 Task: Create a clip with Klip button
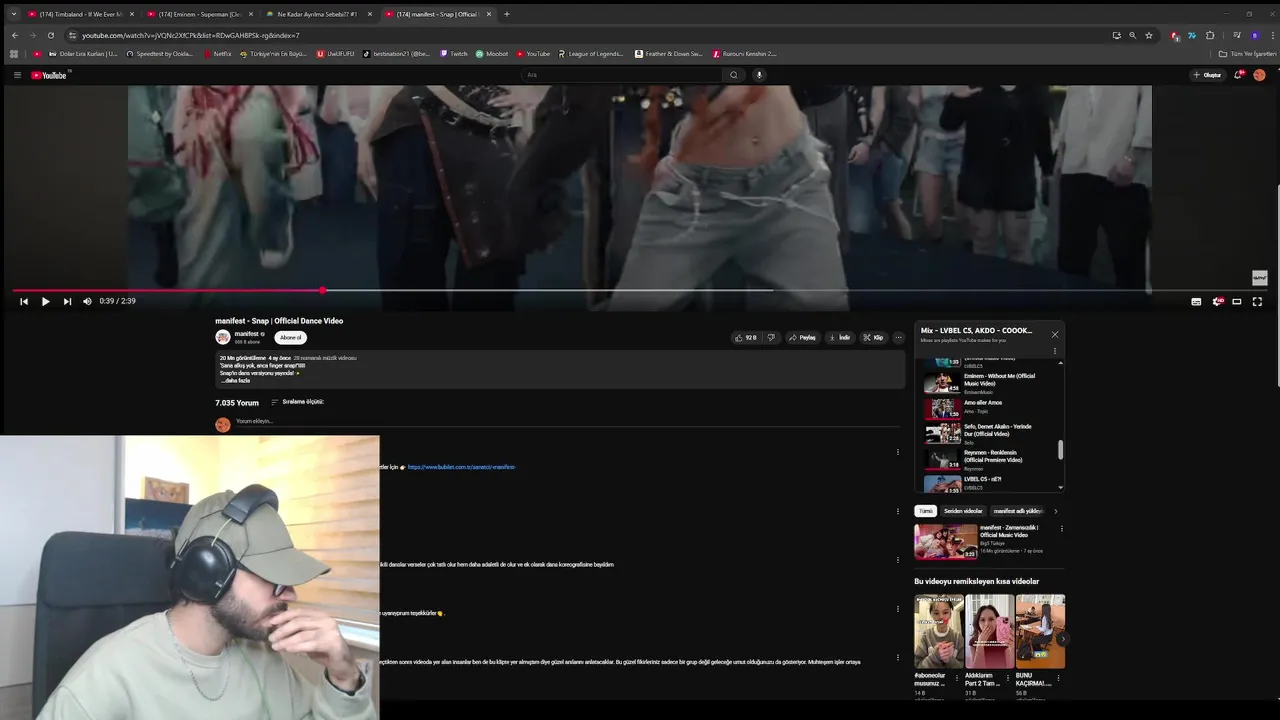[x=873, y=338]
